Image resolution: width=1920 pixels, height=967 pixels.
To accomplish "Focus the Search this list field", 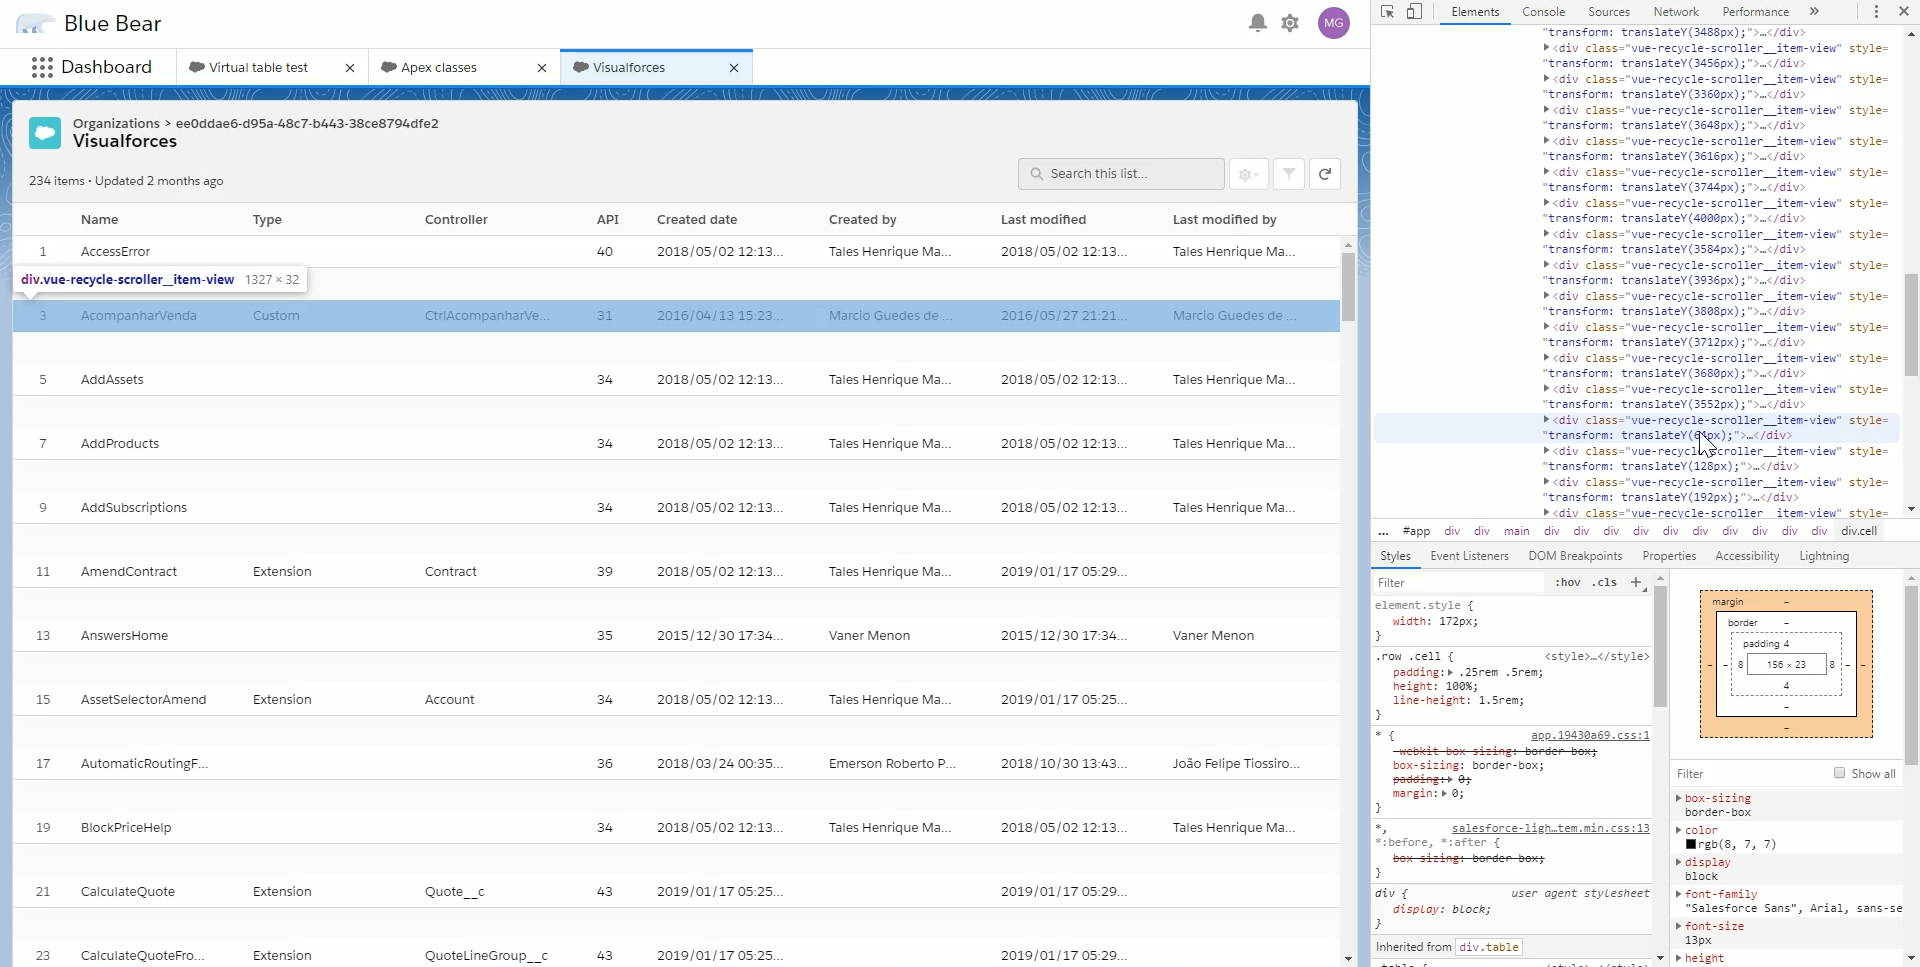I will [x=1121, y=174].
